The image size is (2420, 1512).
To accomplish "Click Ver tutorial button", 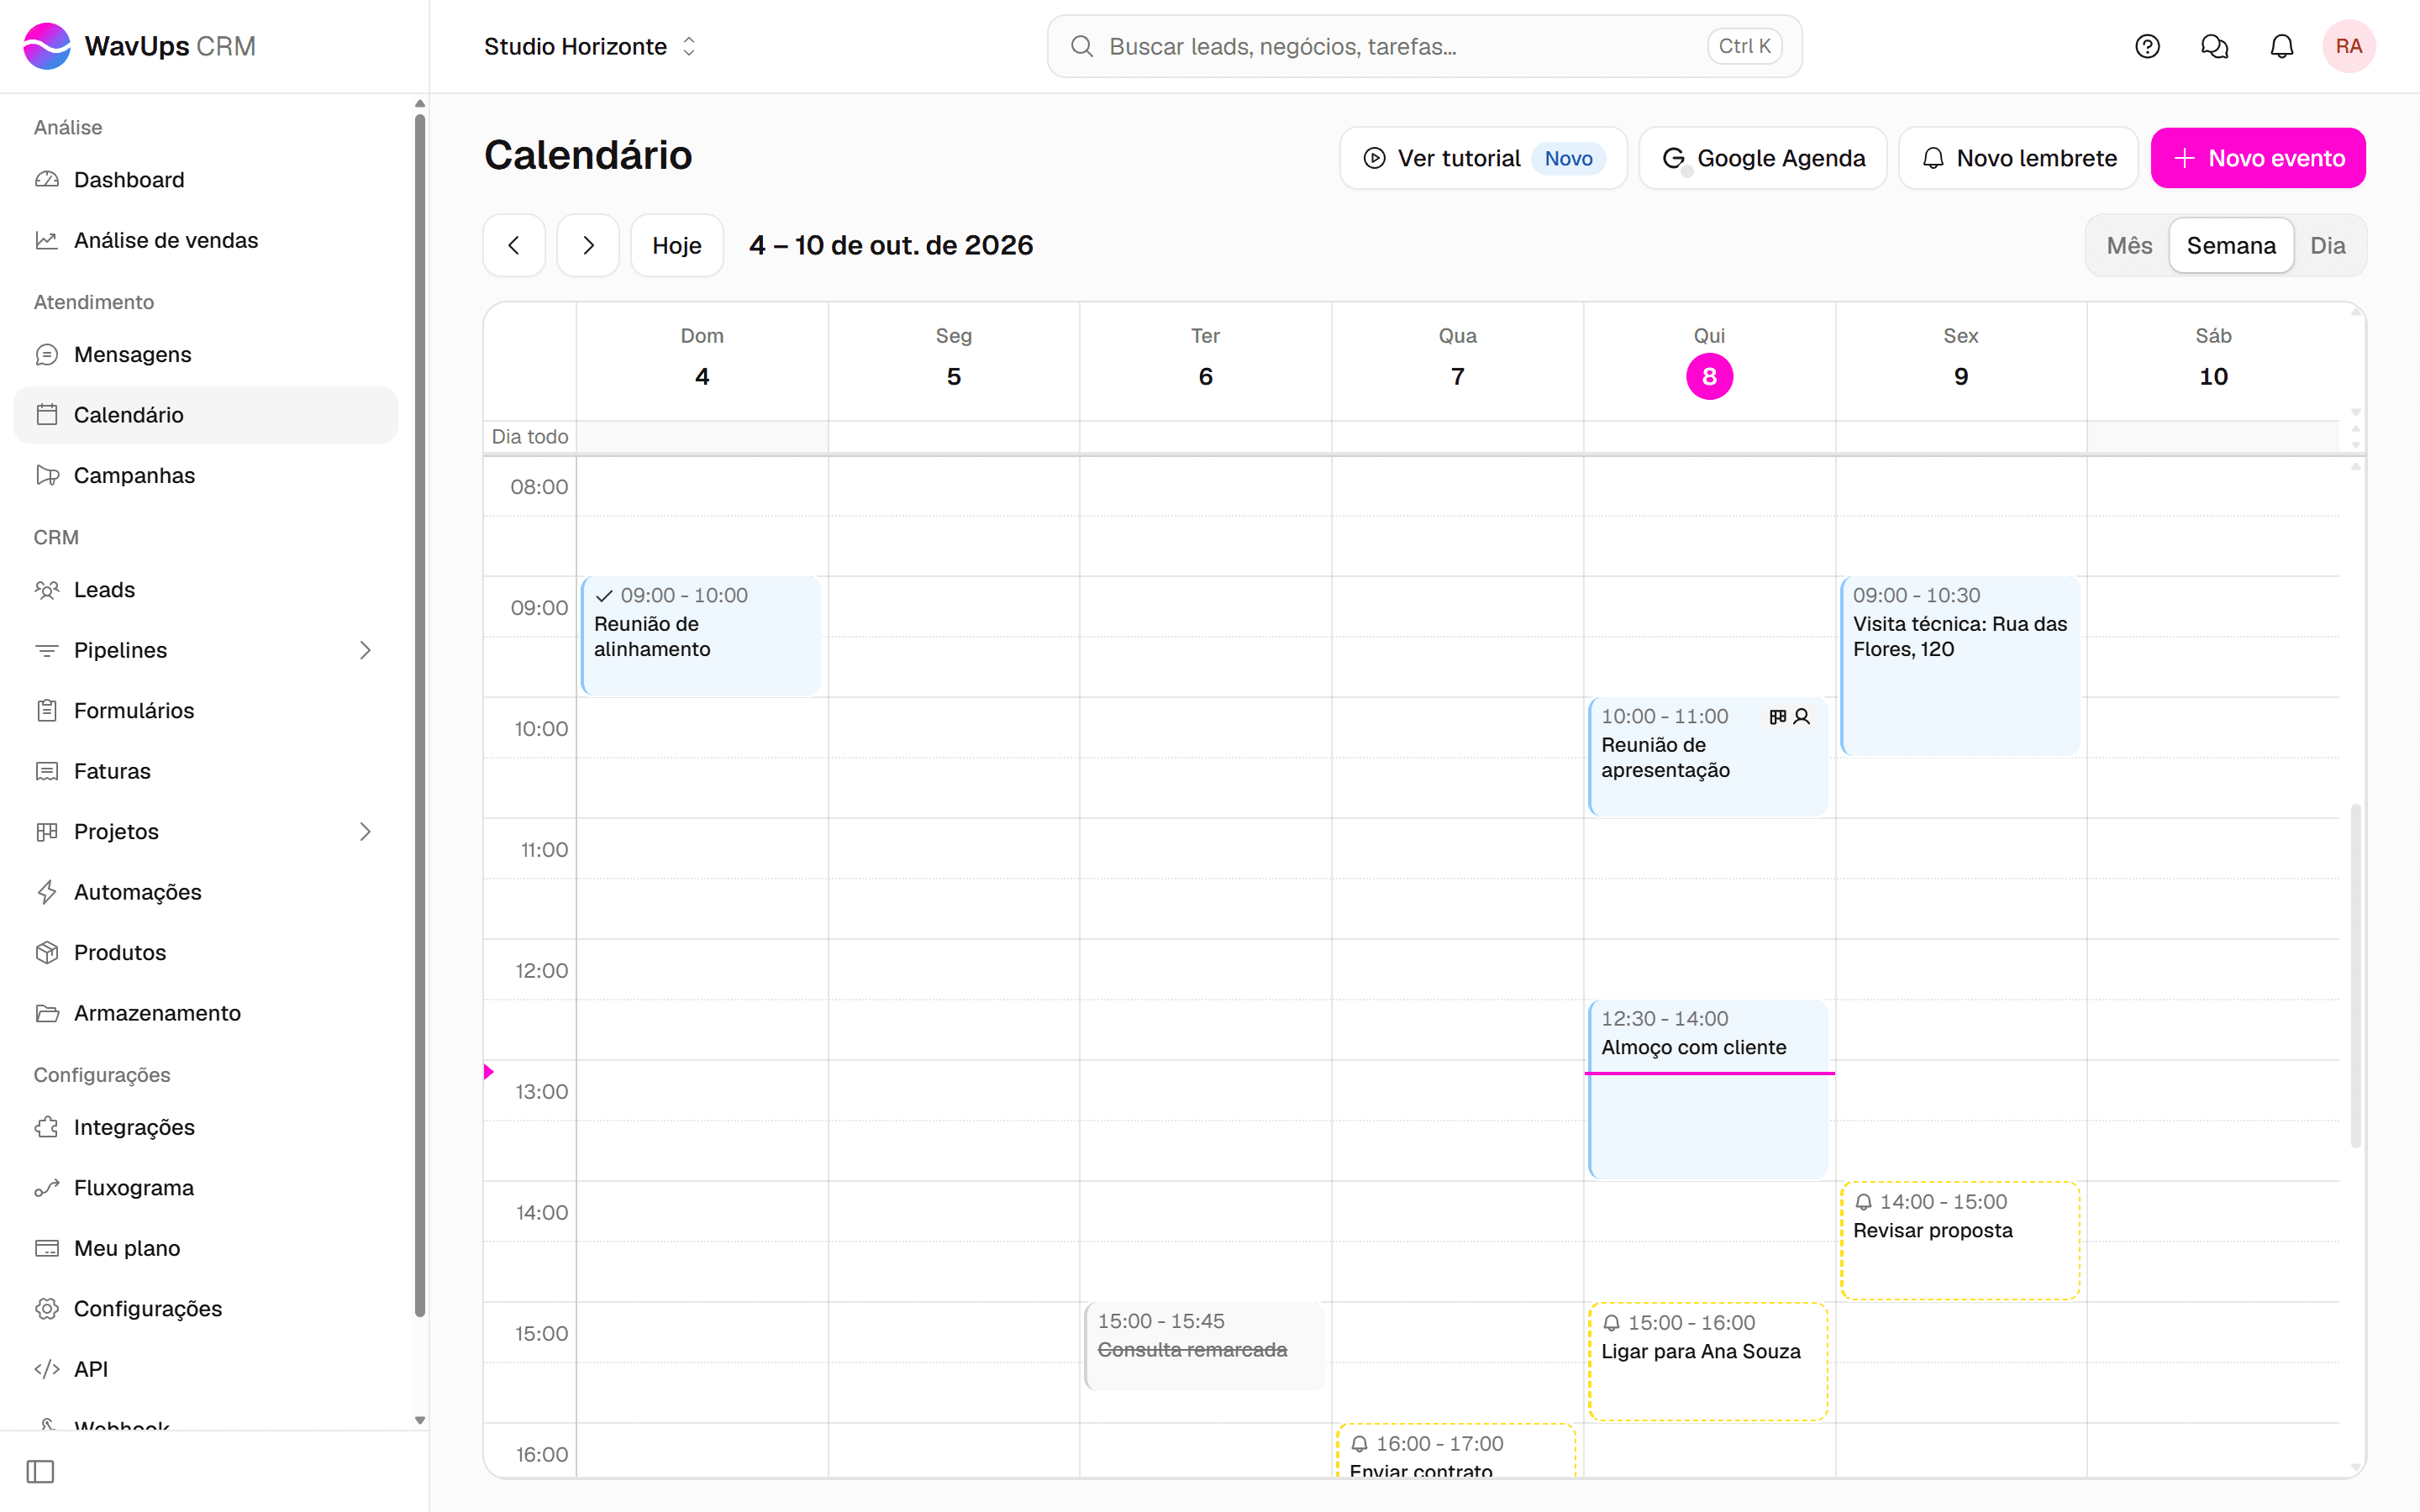I will coord(1483,158).
